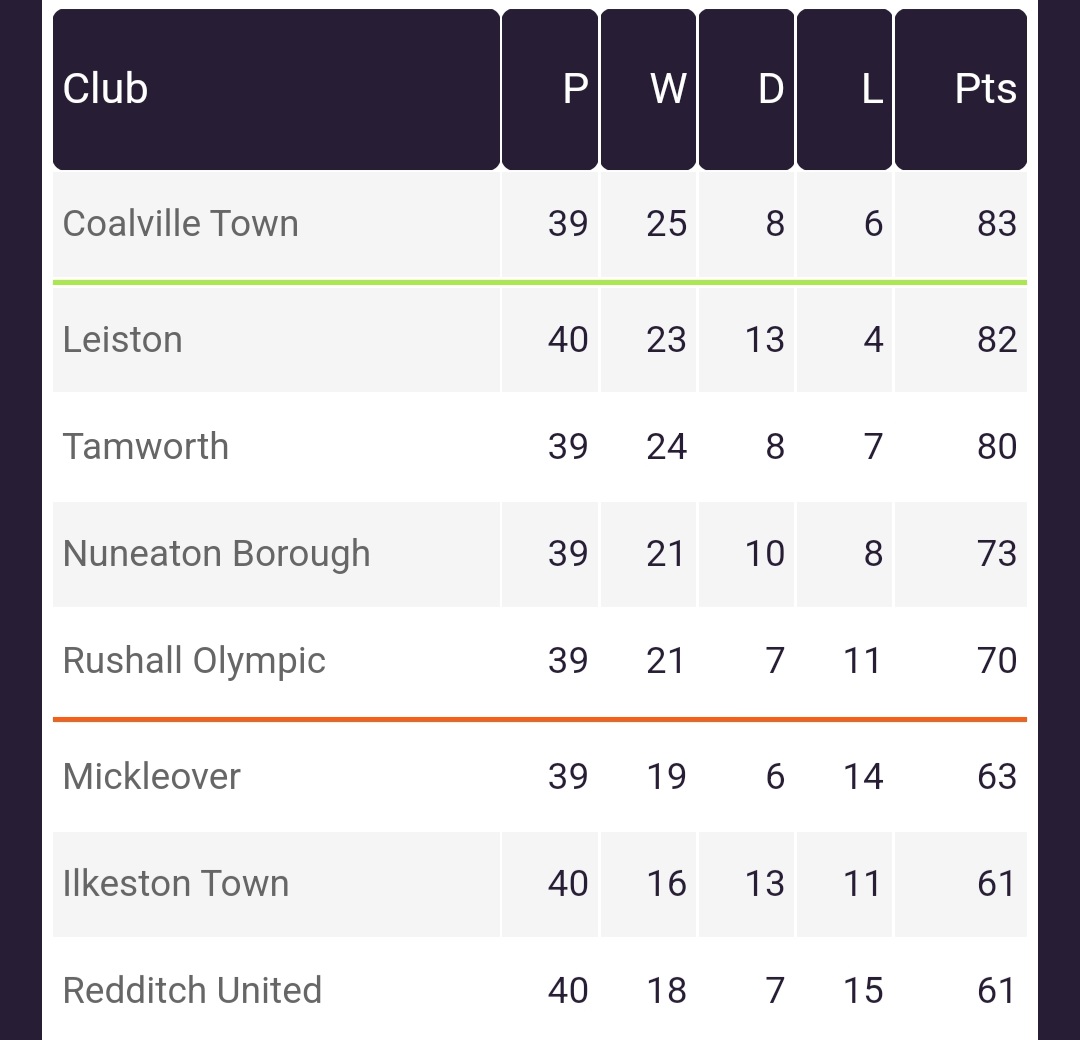Viewport: 1080px width, 1040px height.
Task: Sort by the W wins column header
Action: pos(648,90)
